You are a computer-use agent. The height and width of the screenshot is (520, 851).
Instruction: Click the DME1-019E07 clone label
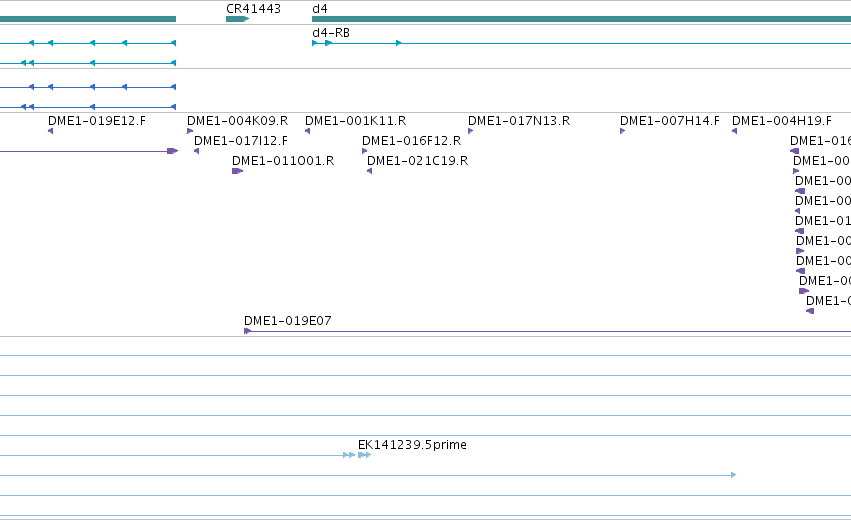pyautogui.click(x=288, y=321)
